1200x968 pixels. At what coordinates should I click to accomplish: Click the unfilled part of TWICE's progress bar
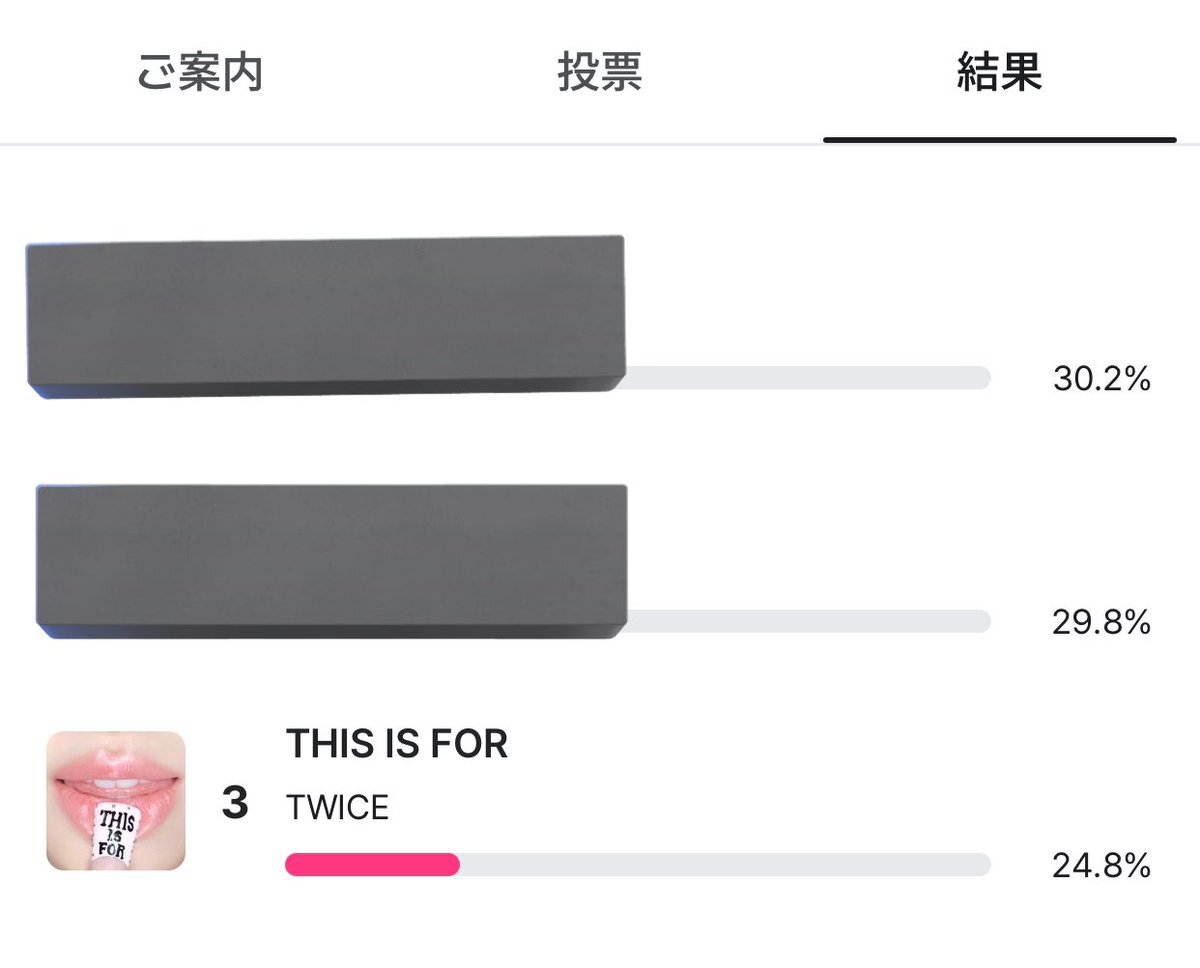pos(725,865)
